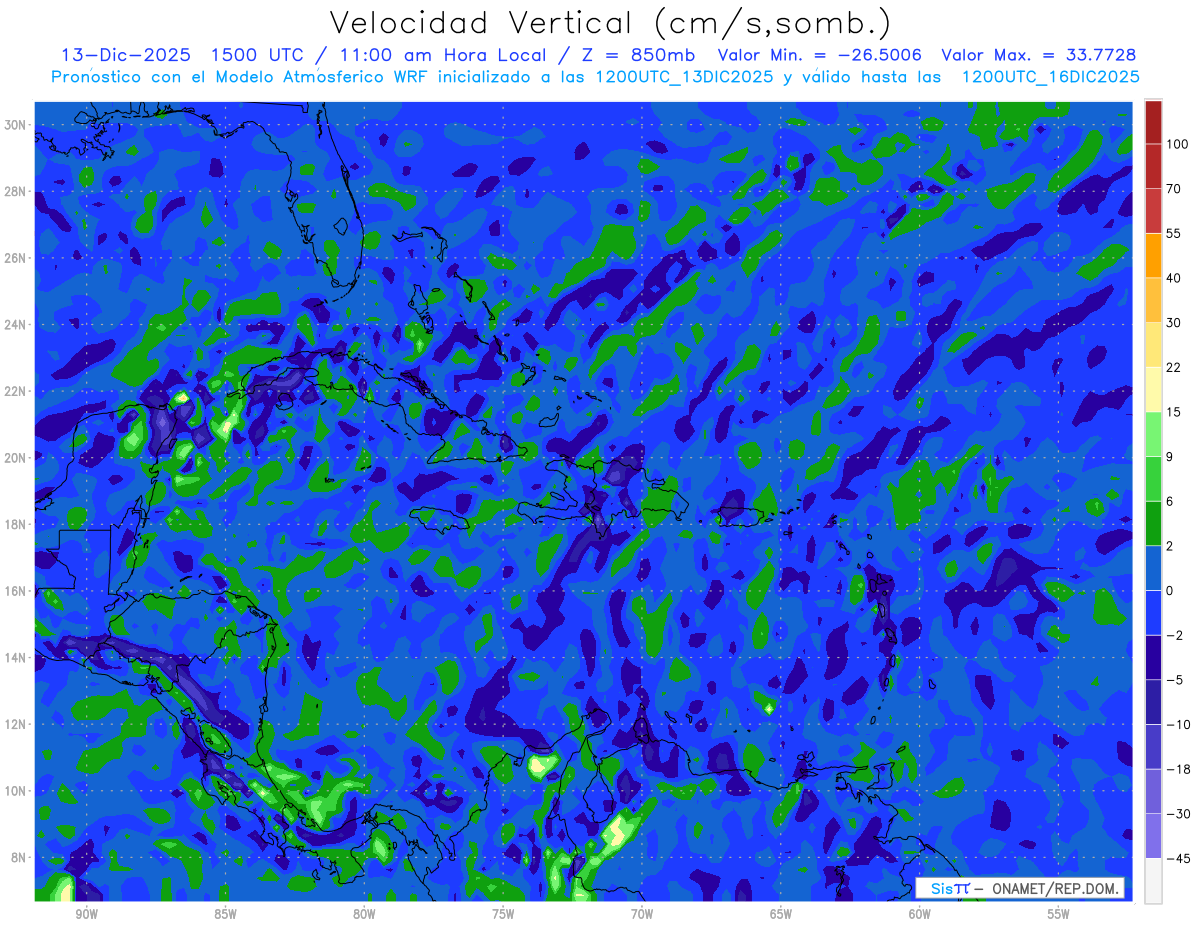
Task: Click the dark red swatch above 100
Action: click(1153, 122)
